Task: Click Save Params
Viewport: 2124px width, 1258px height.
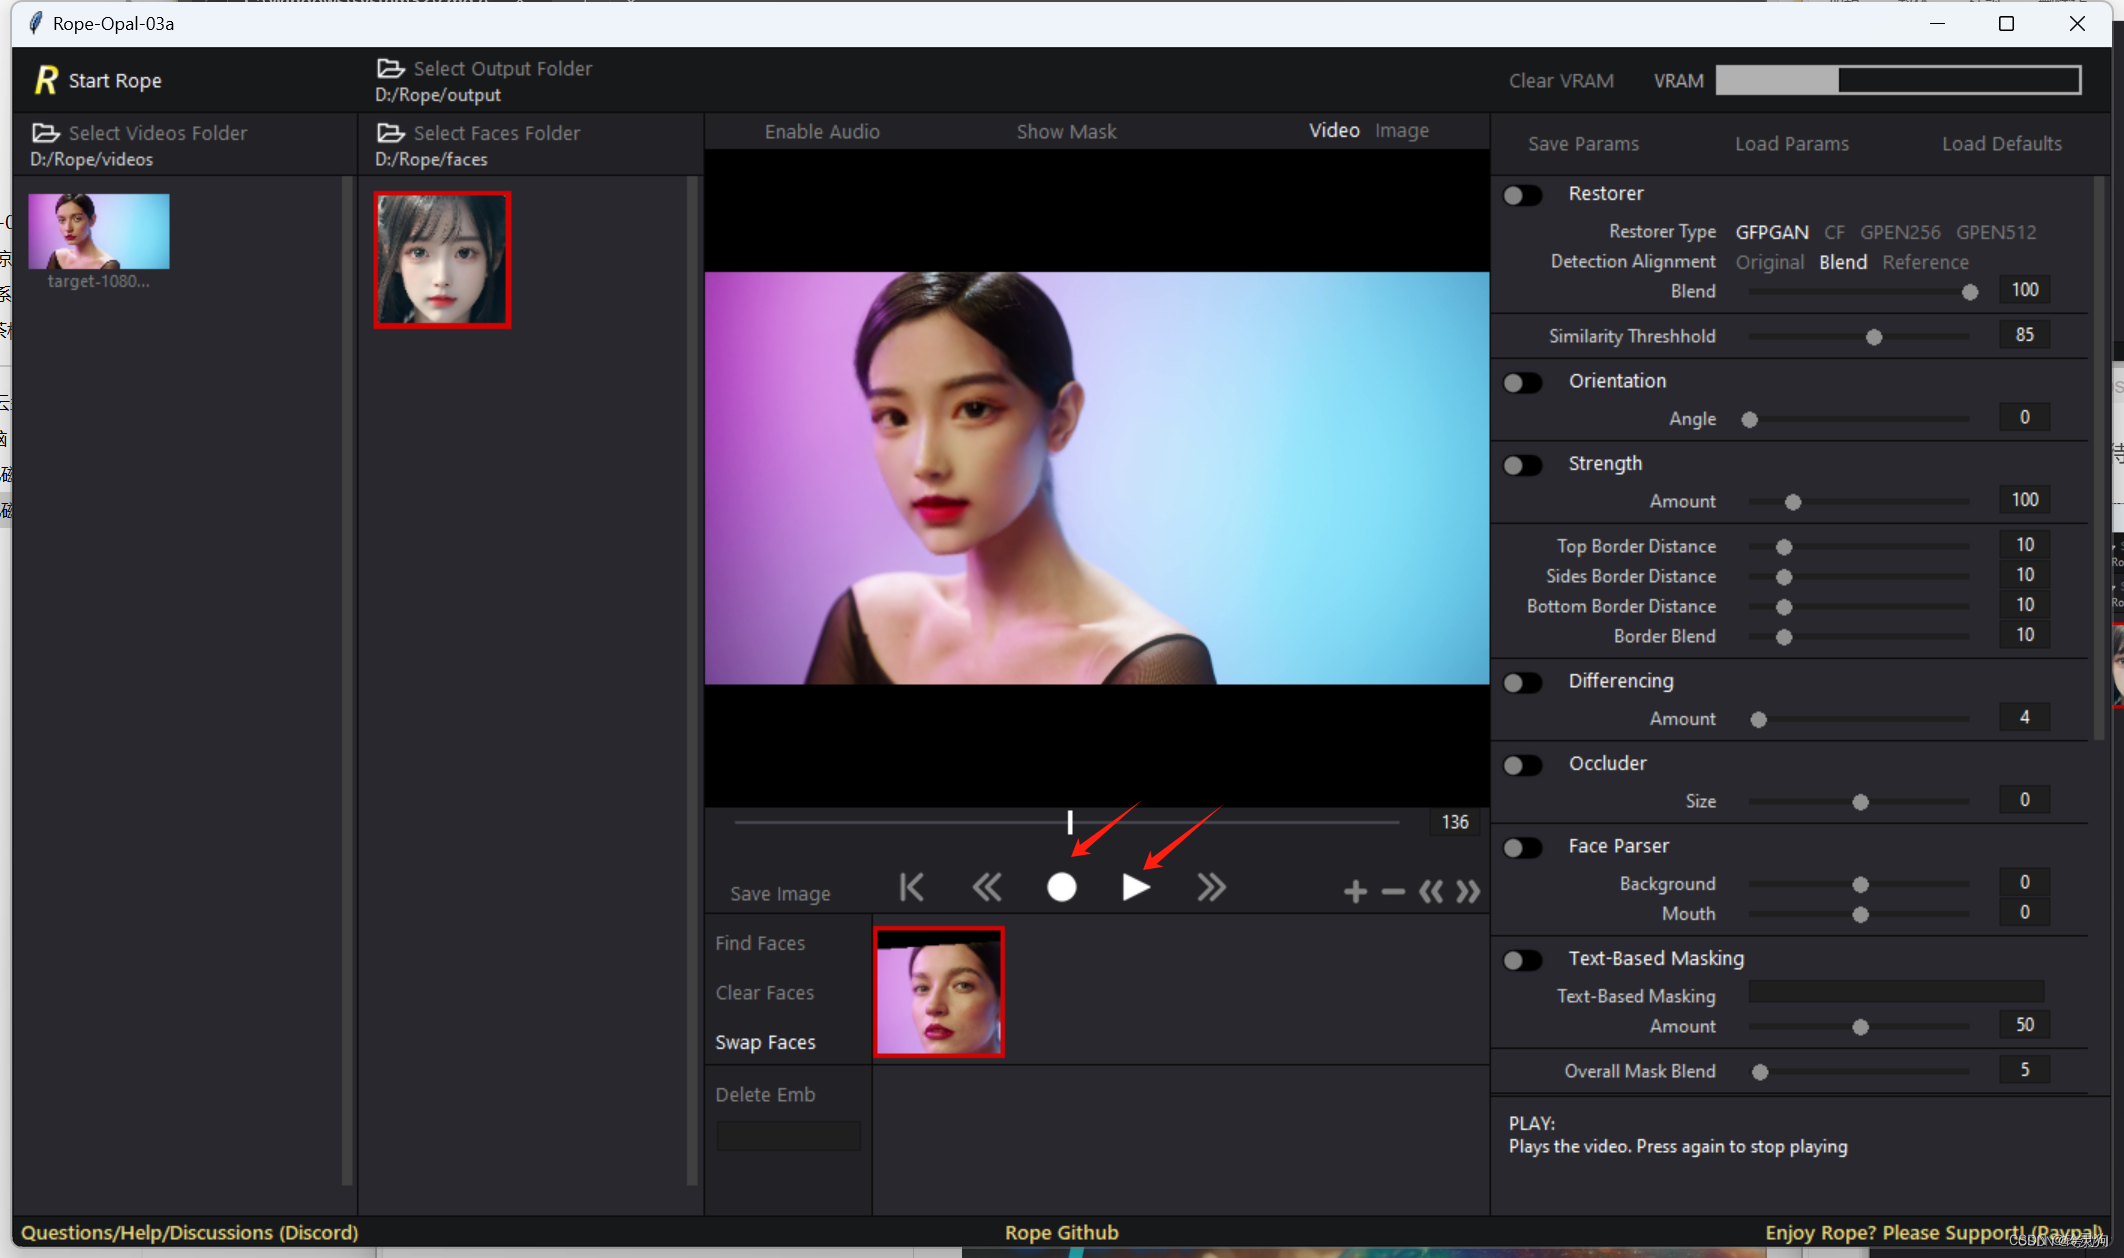Action: pos(1583,144)
